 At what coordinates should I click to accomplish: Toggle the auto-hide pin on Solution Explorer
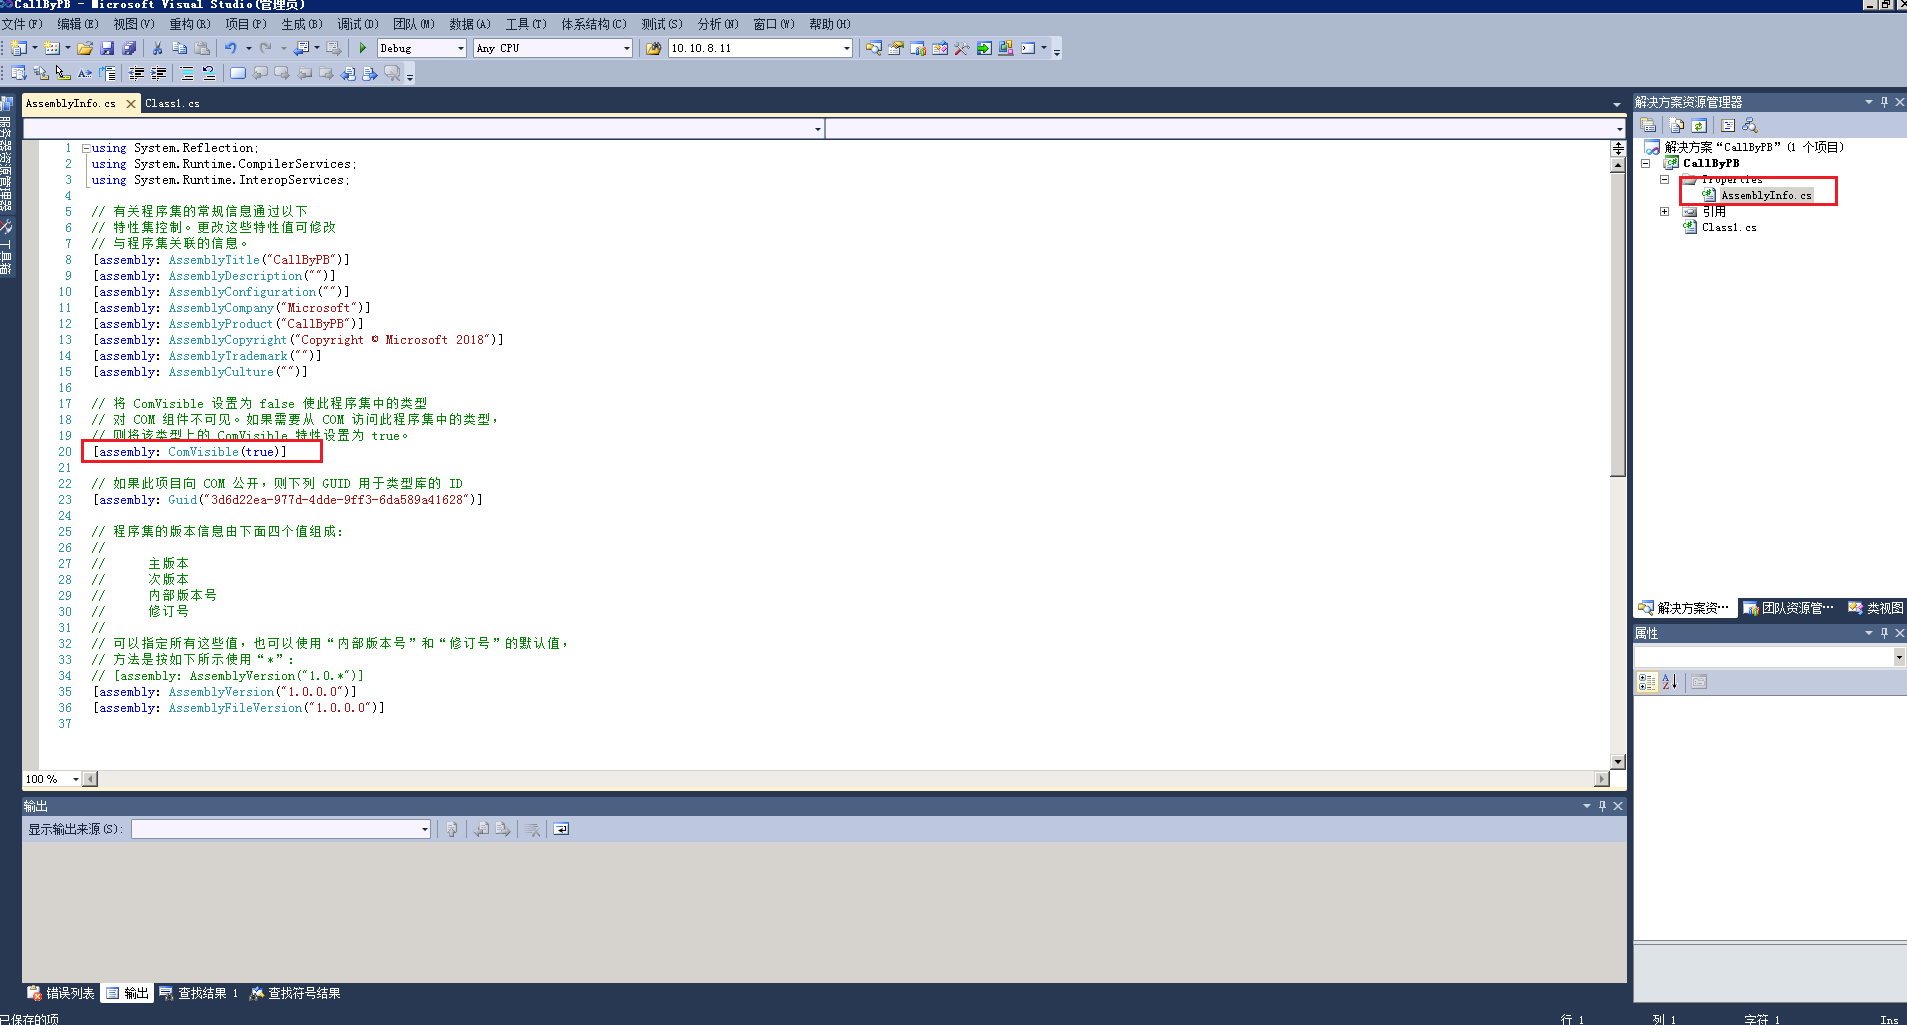pyautogui.click(x=1884, y=101)
